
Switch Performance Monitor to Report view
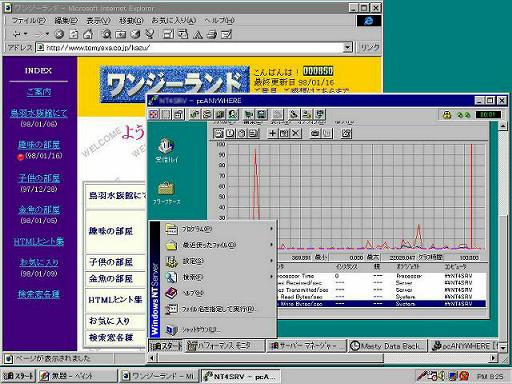tap(254, 133)
